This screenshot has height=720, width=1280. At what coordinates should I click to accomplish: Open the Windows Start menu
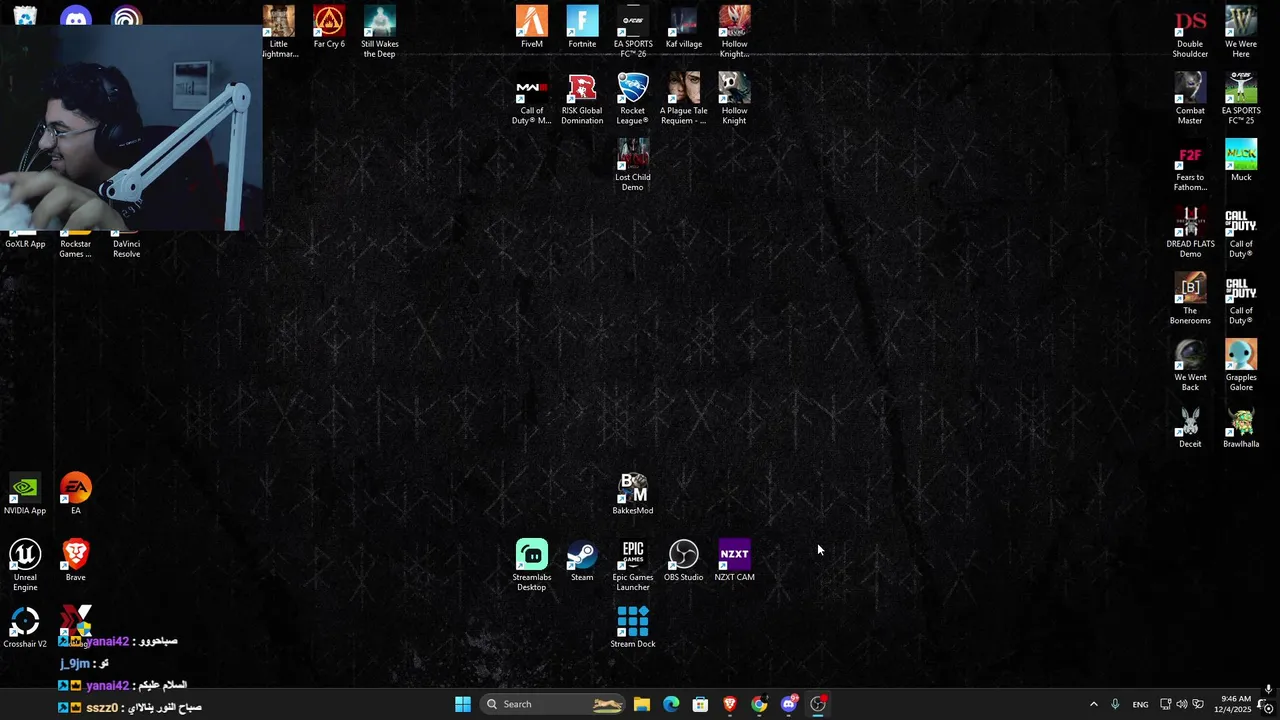tap(463, 704)
